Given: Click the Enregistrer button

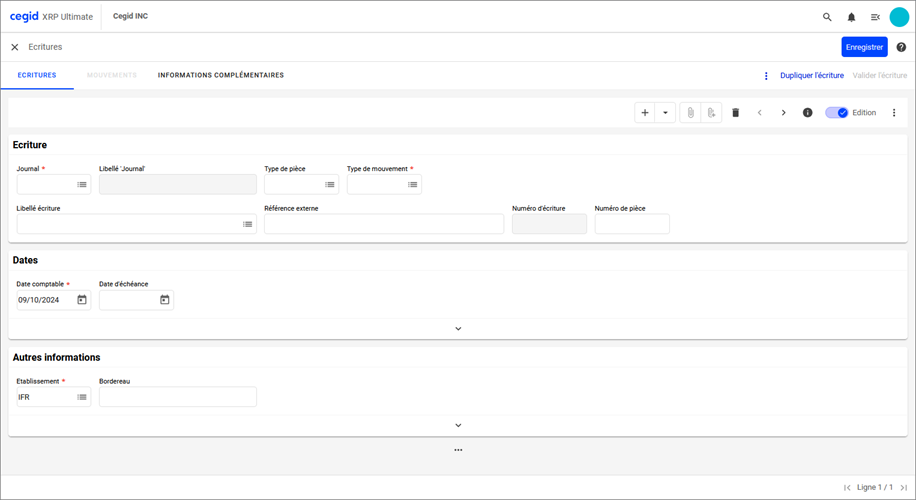Looking at the screenshot, I should tap(864, 47).
